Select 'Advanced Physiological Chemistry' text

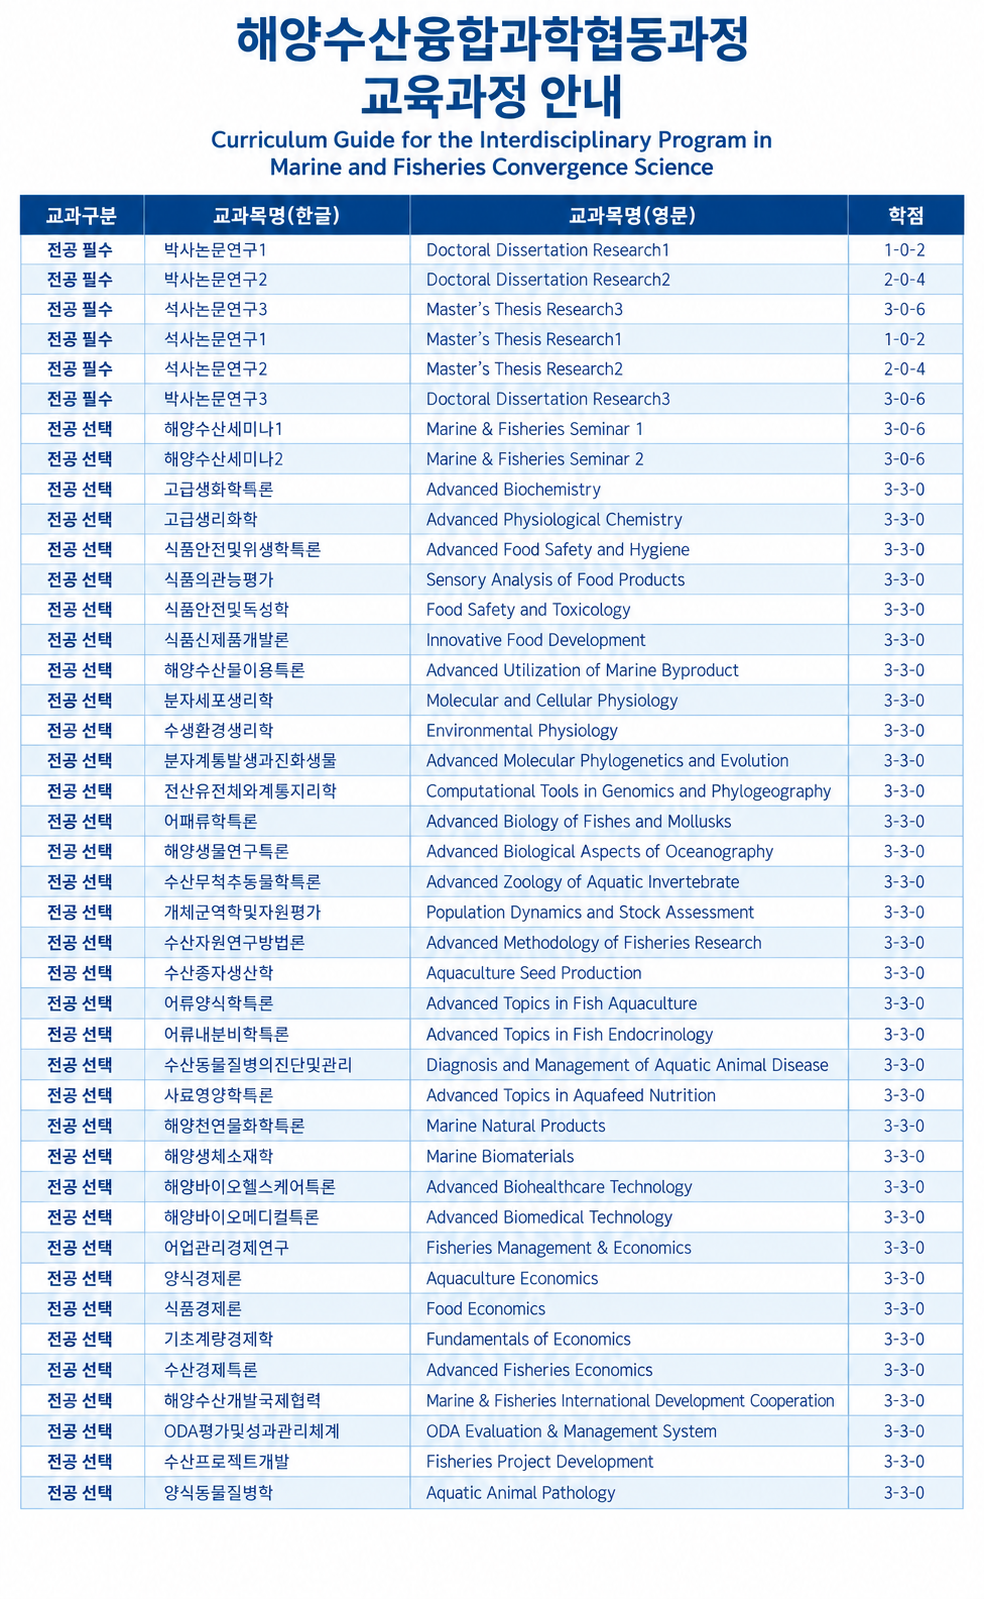coord(554,520)
